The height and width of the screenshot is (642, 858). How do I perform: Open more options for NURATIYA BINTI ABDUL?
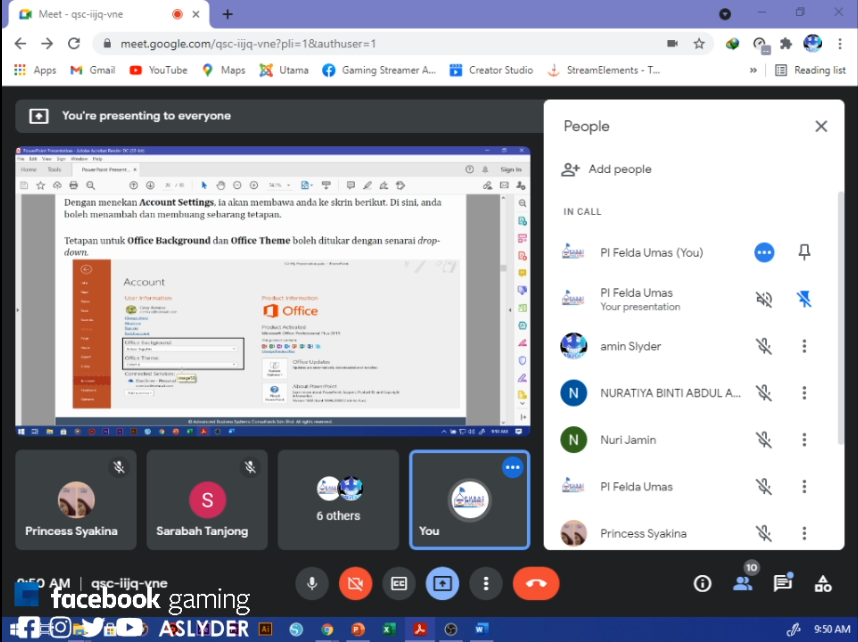(x=804, y=393)
